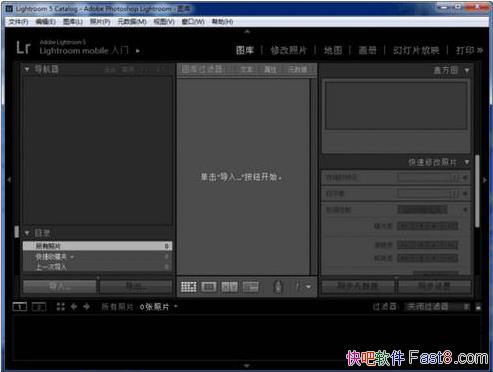Switch to the 画册 Book module
Screen dimensions: 493x372
368,50
